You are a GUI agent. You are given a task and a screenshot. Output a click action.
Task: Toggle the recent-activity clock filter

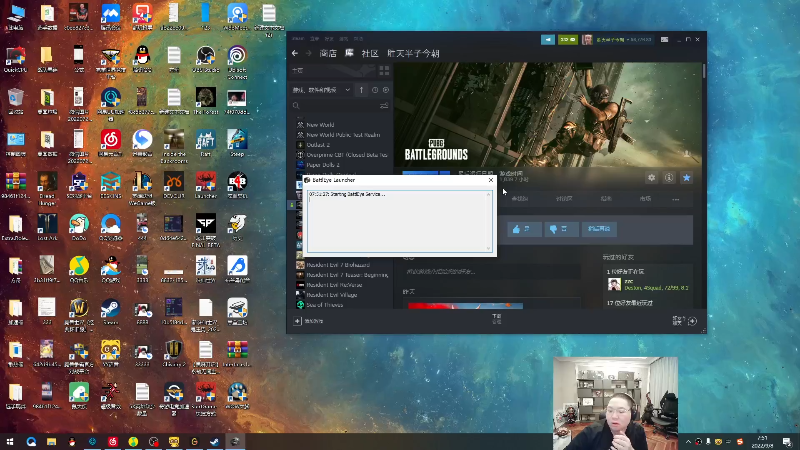point(374,90)
